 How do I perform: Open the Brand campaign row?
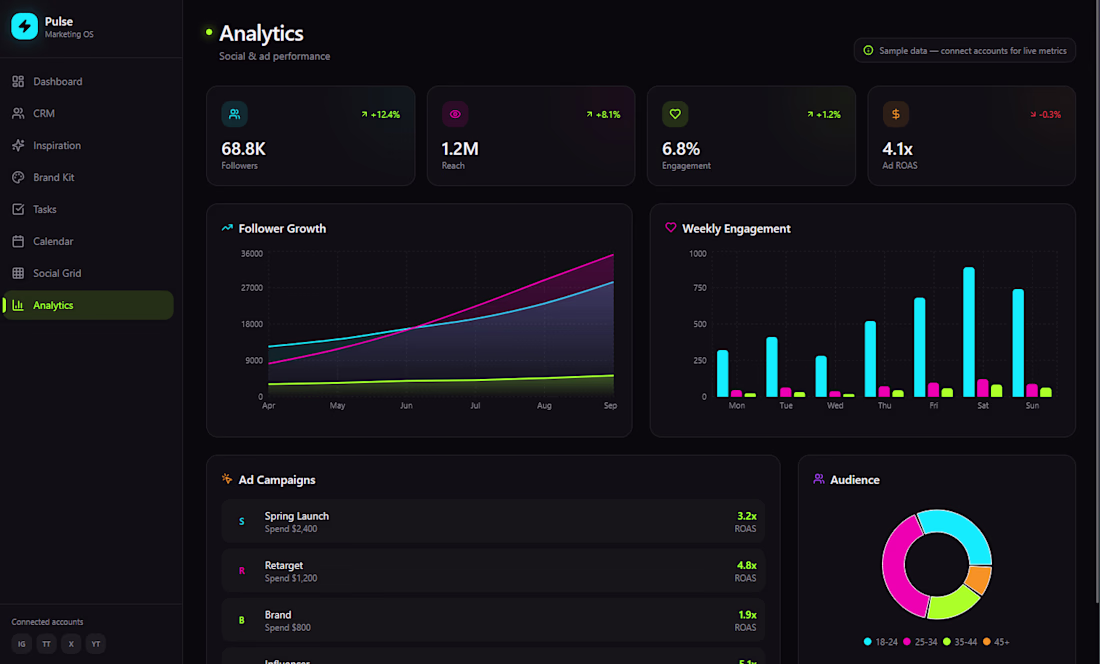pyautogui.click(x=493, y=621)
